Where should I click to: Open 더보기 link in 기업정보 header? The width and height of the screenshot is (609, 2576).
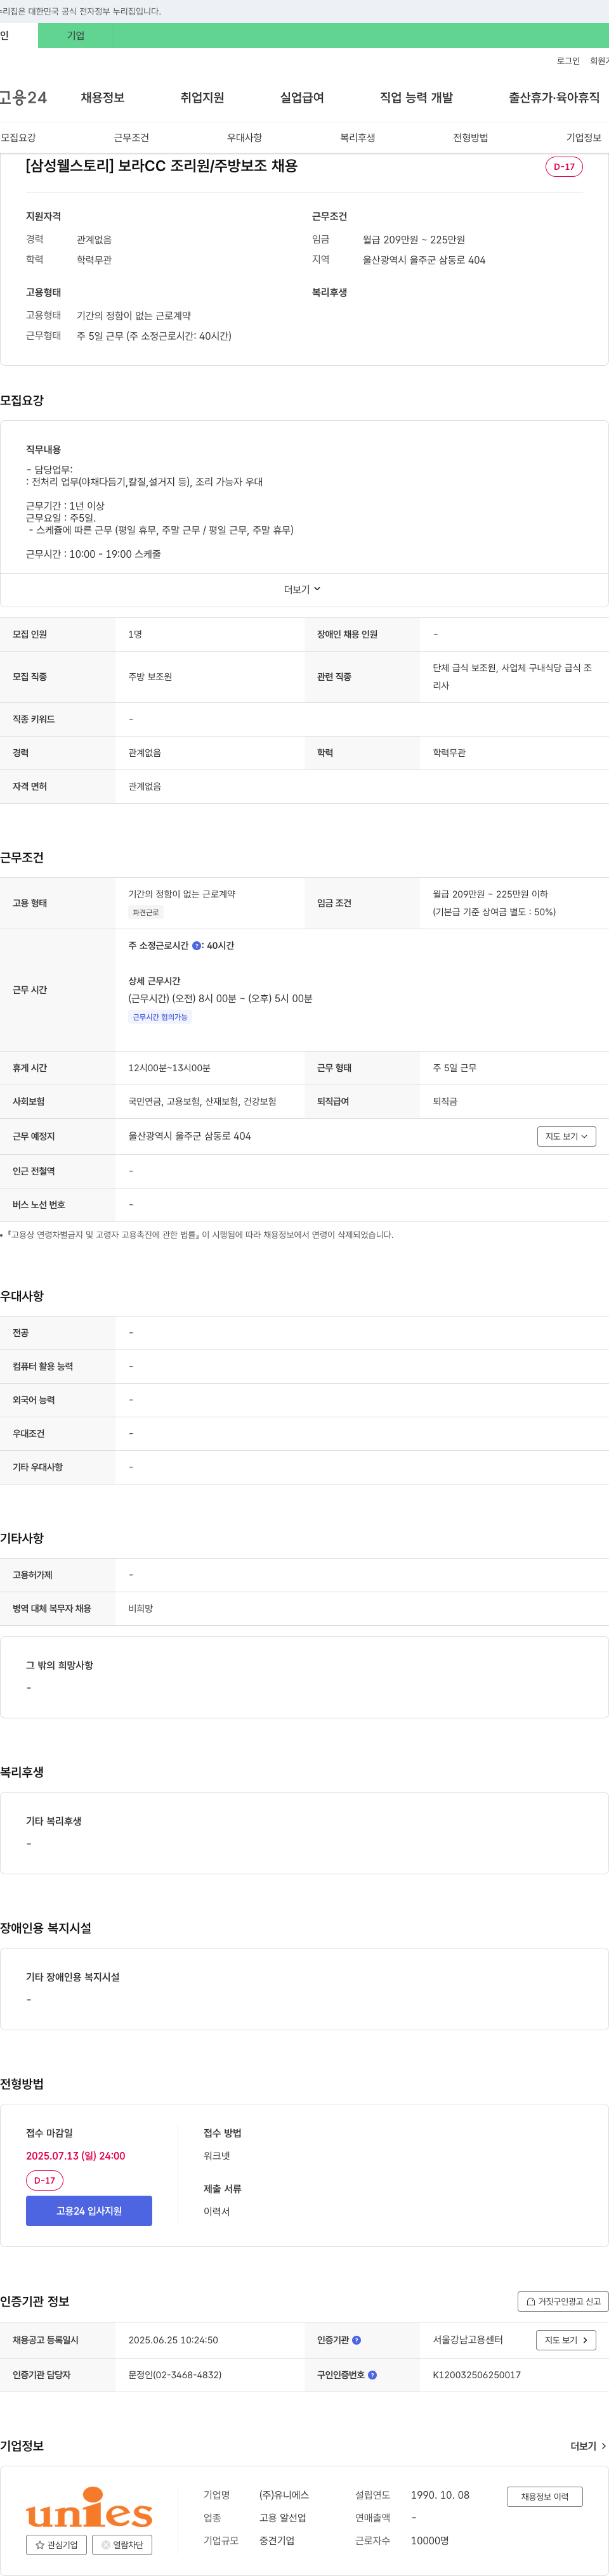coord(588,2446)
